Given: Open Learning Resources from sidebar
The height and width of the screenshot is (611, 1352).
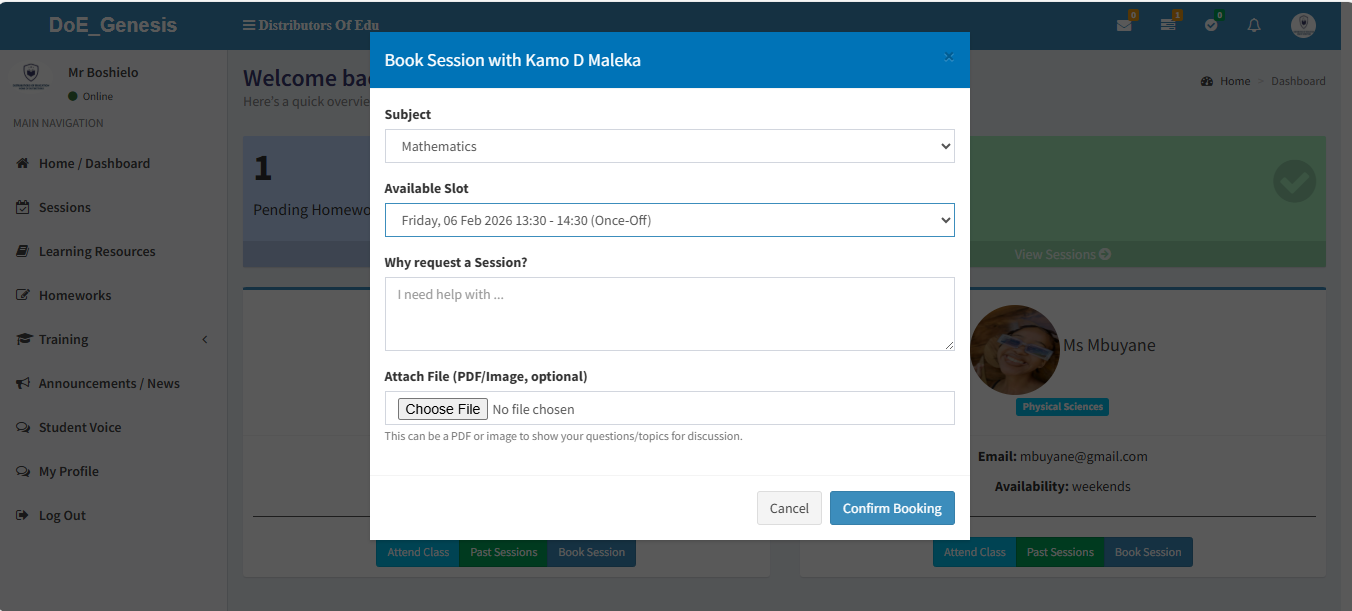Looking at the screenshot, I should 97,251.
